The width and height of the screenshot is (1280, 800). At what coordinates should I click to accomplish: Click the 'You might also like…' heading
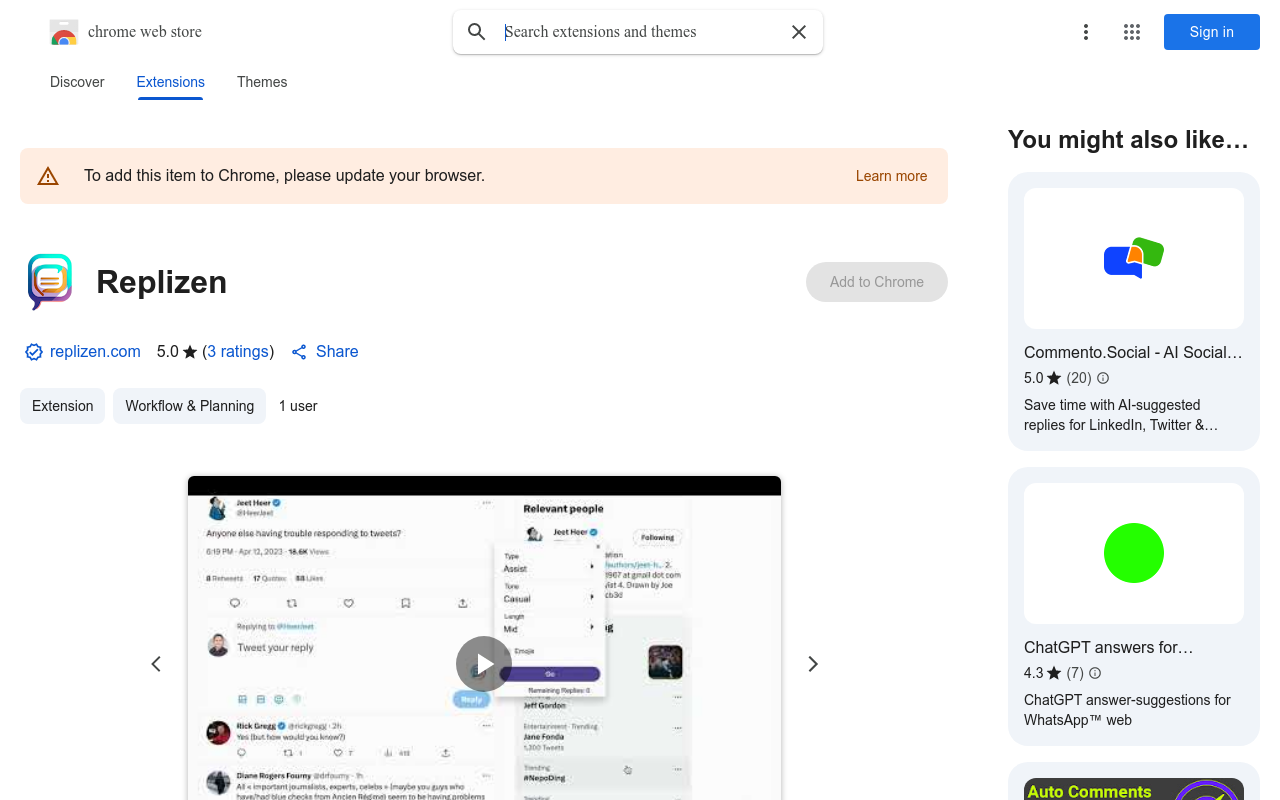pyautogui.click(x=1128, y=140)
